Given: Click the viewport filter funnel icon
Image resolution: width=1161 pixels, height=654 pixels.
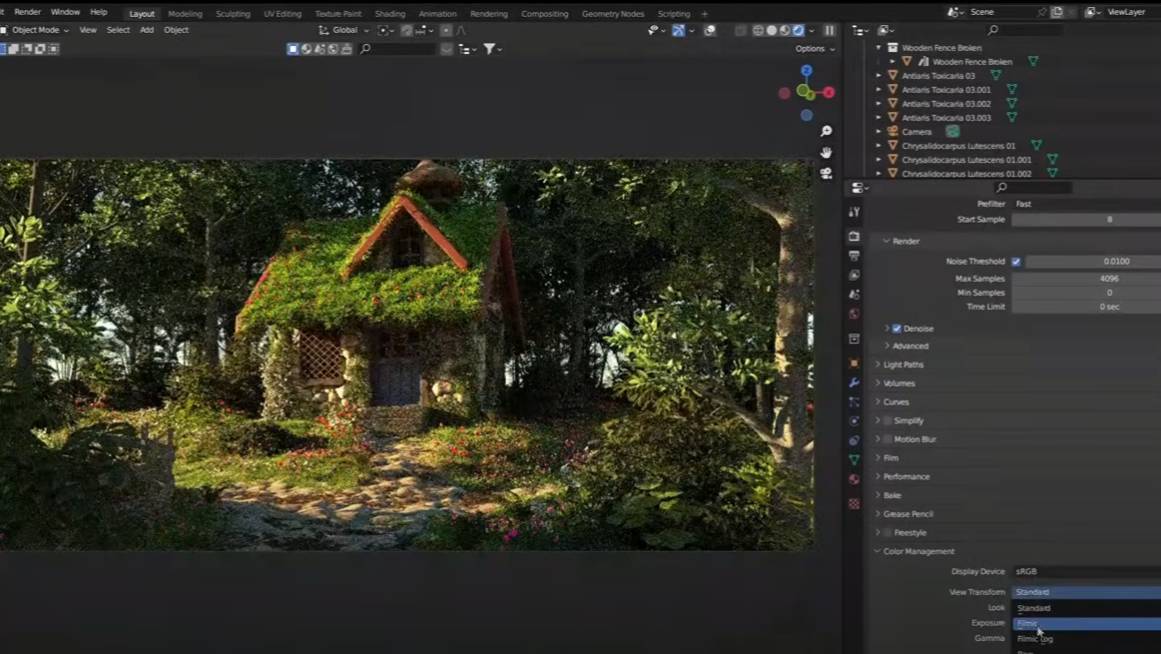Looking at the screenshot, I should 489,49.
